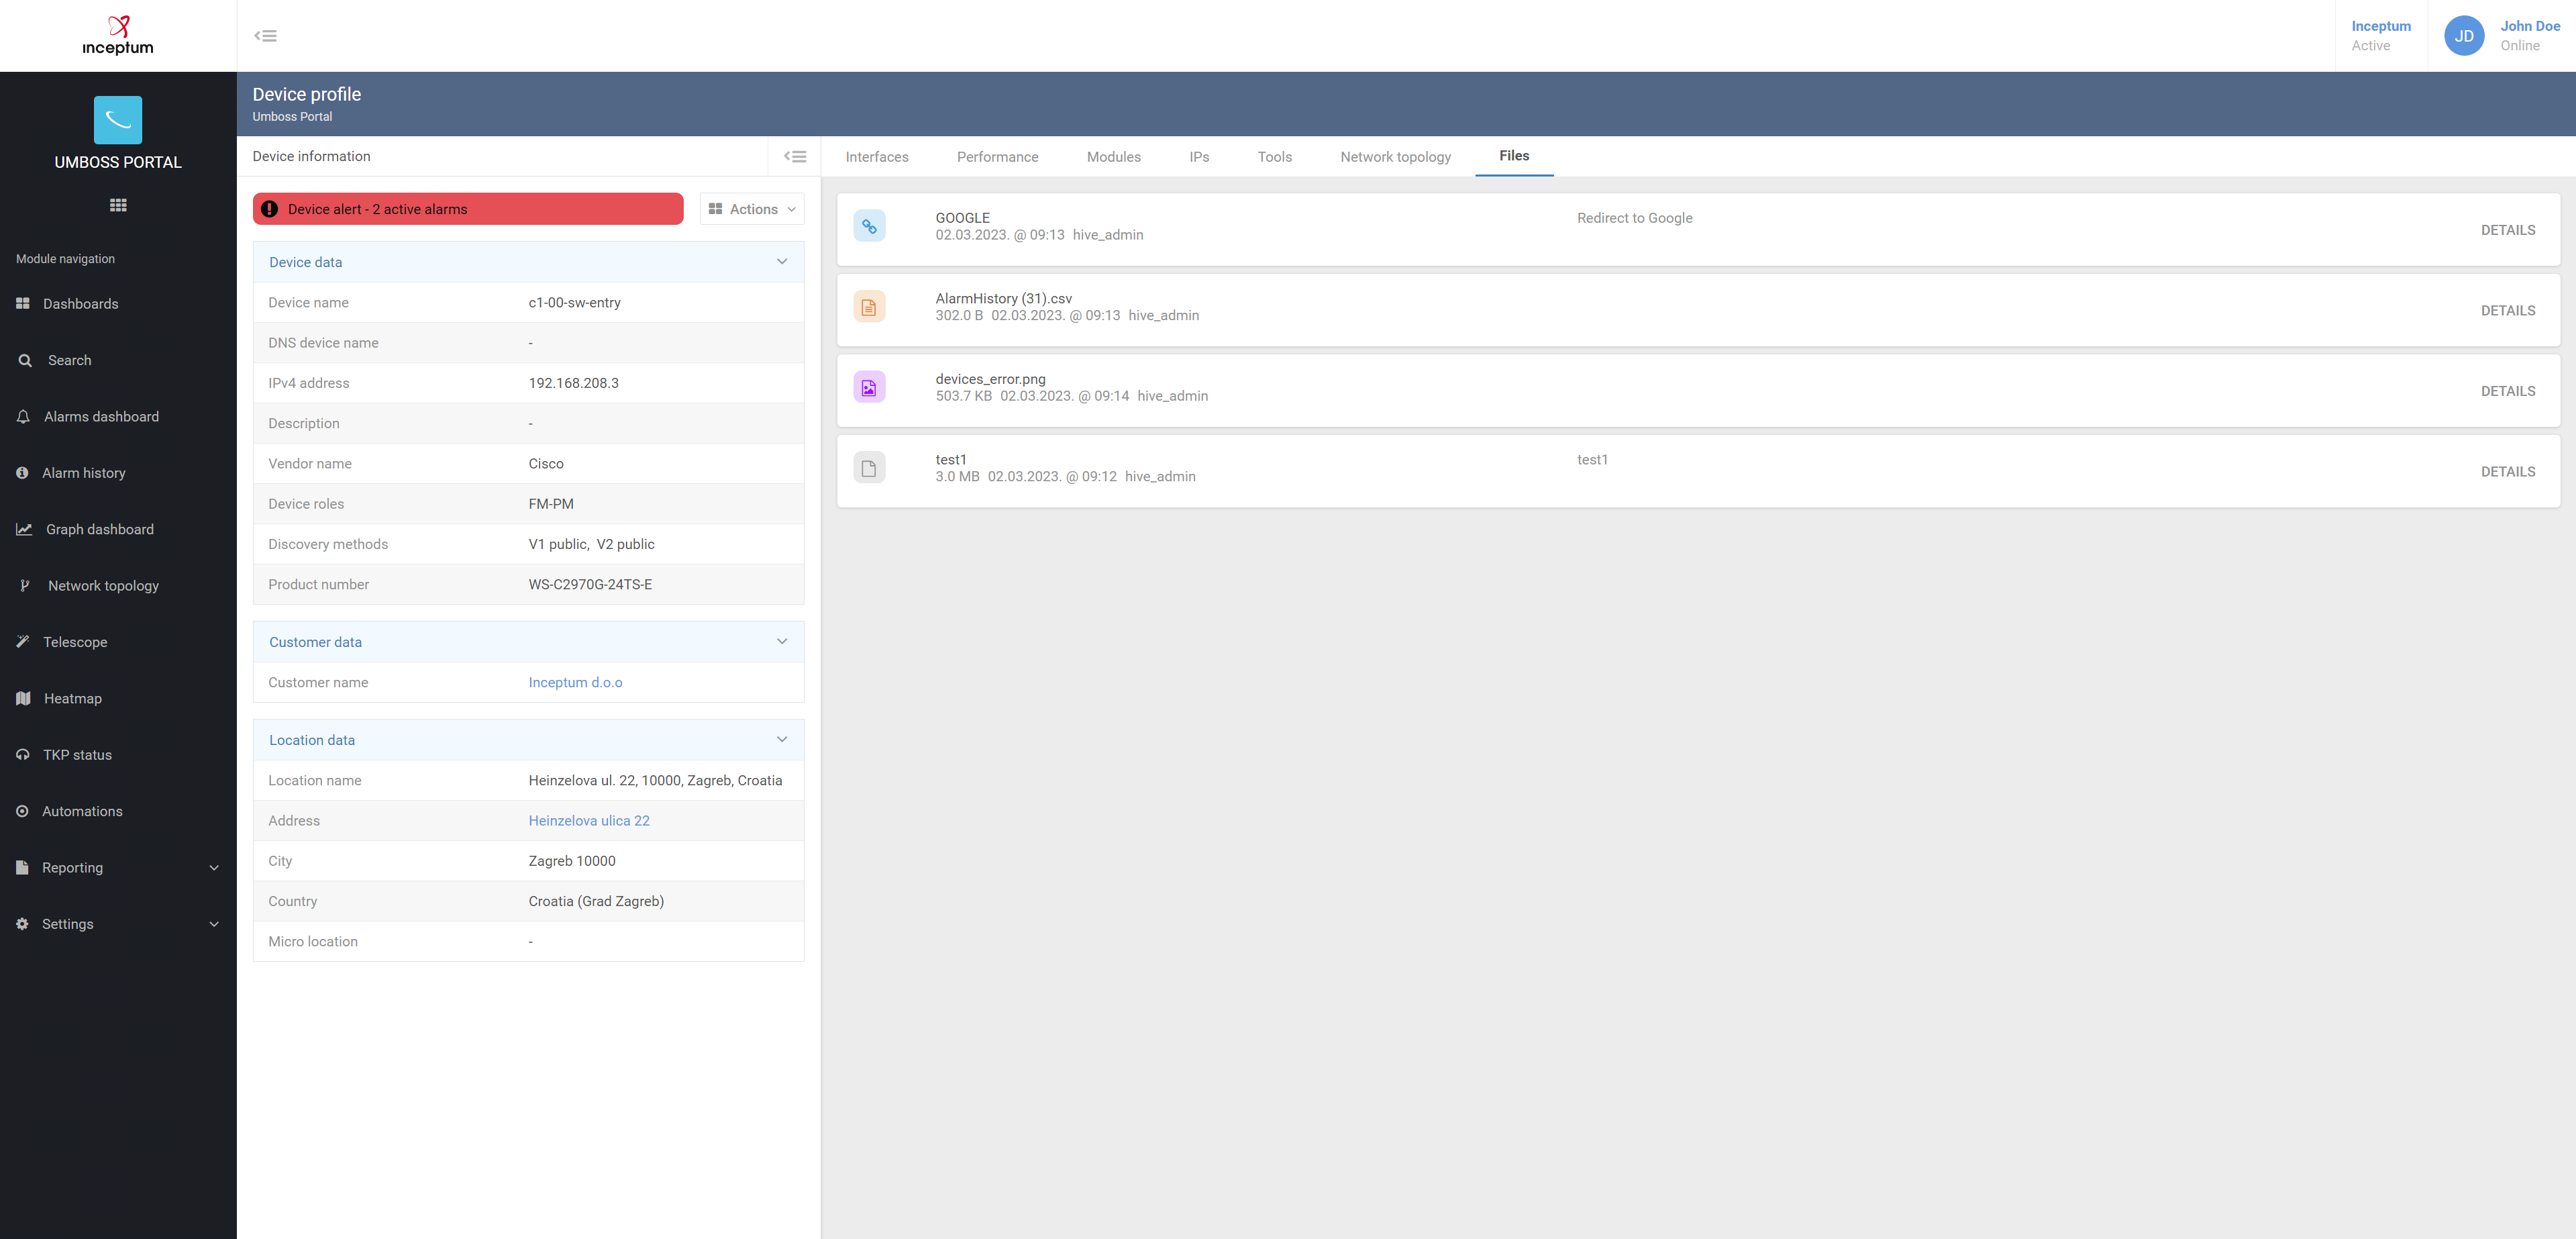Click the Reporting file icon
Viewport: 2576px width, 1239px height.
(x=22, y=868)
